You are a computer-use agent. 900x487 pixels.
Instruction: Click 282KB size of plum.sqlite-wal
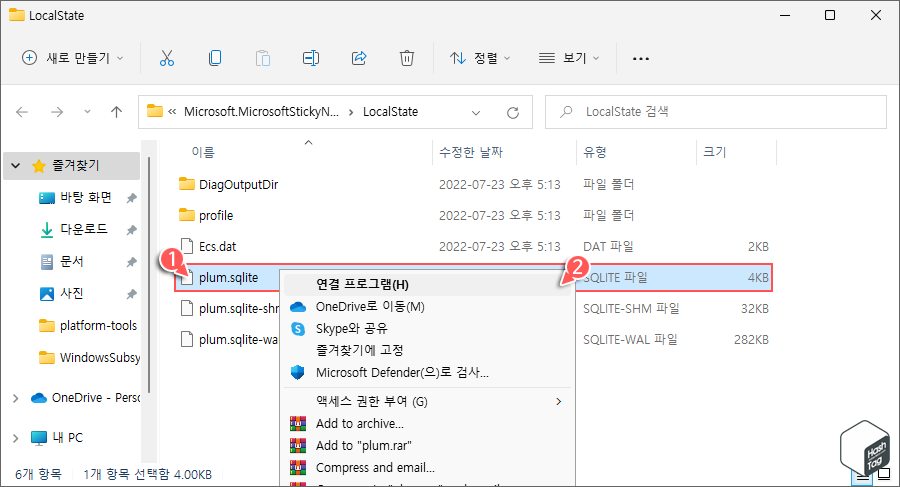751,339
